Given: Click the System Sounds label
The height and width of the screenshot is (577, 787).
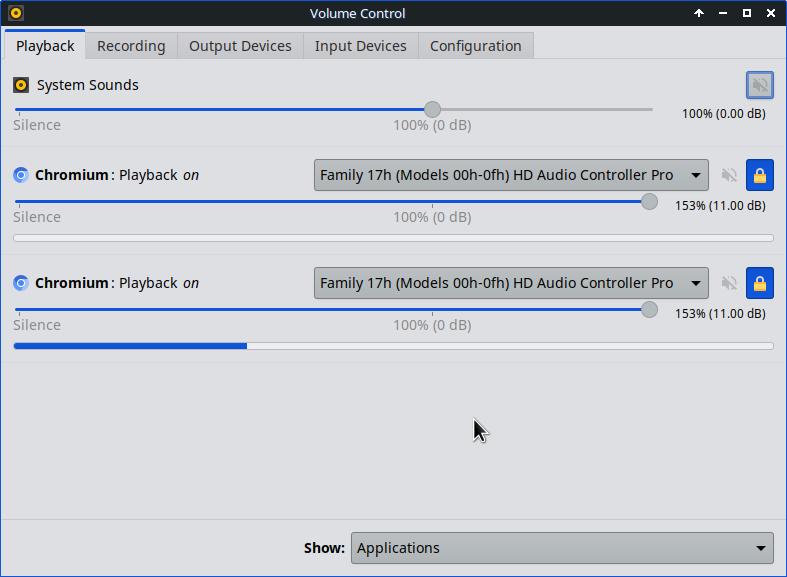Looking at the screenshot, I should click(87, 85).
